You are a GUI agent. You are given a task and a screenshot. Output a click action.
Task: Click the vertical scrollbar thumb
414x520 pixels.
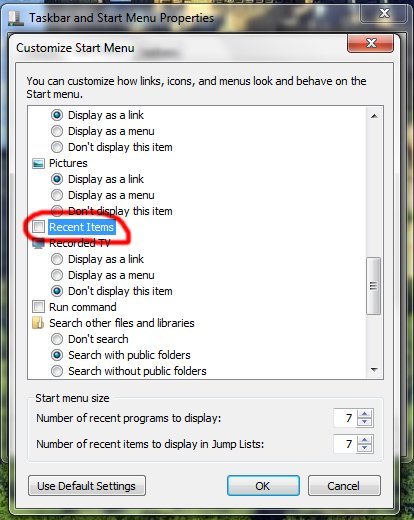[374, 286]
